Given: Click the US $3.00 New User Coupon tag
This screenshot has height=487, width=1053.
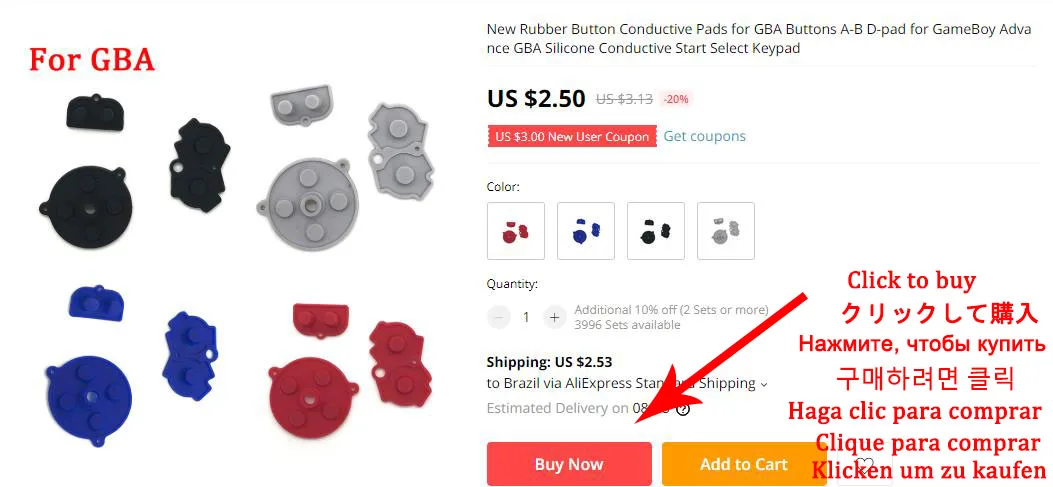Looking at the screenshot, I should (x=572, y=137).
